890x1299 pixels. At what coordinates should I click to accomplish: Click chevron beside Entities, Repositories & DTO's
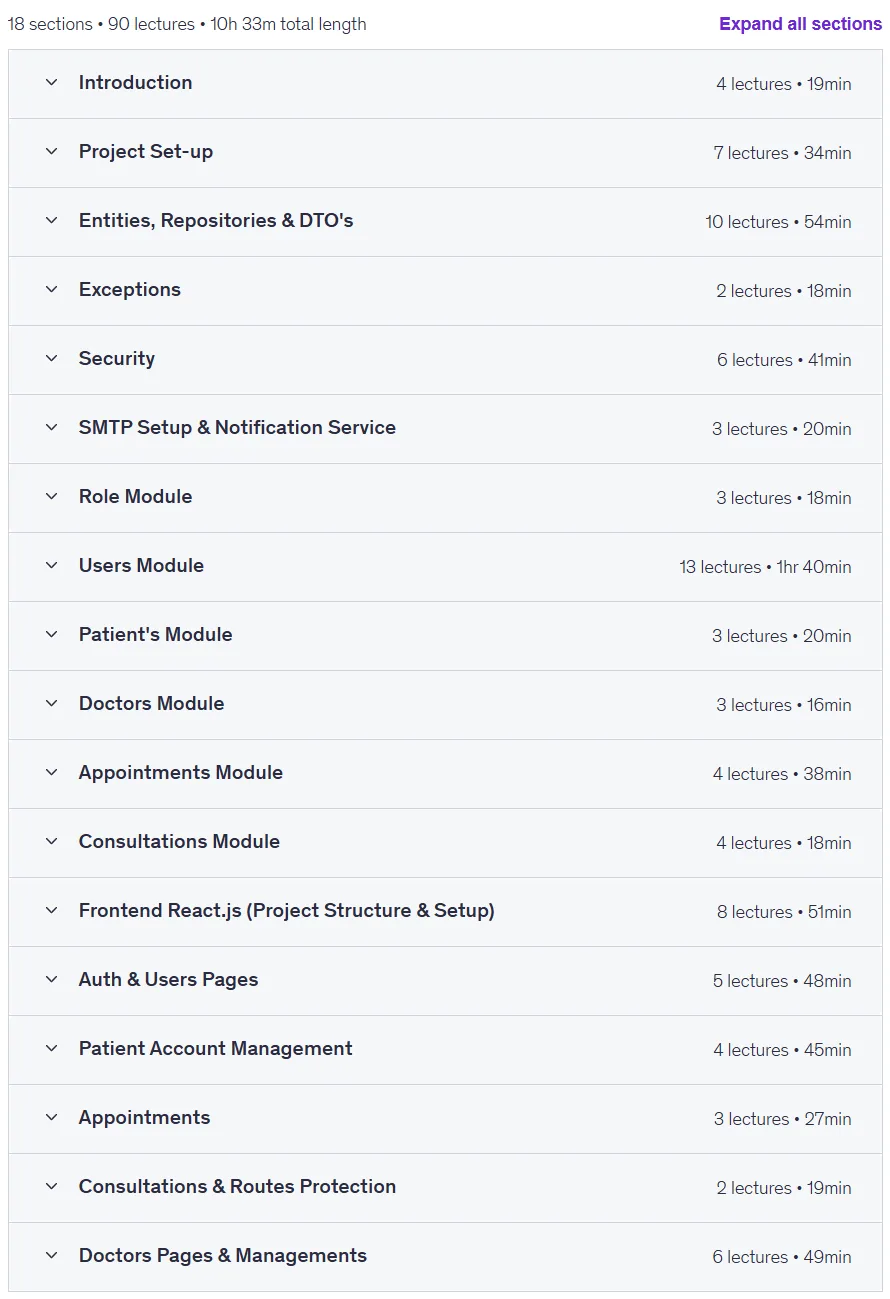pyautogui.click(x=52, y=220)
